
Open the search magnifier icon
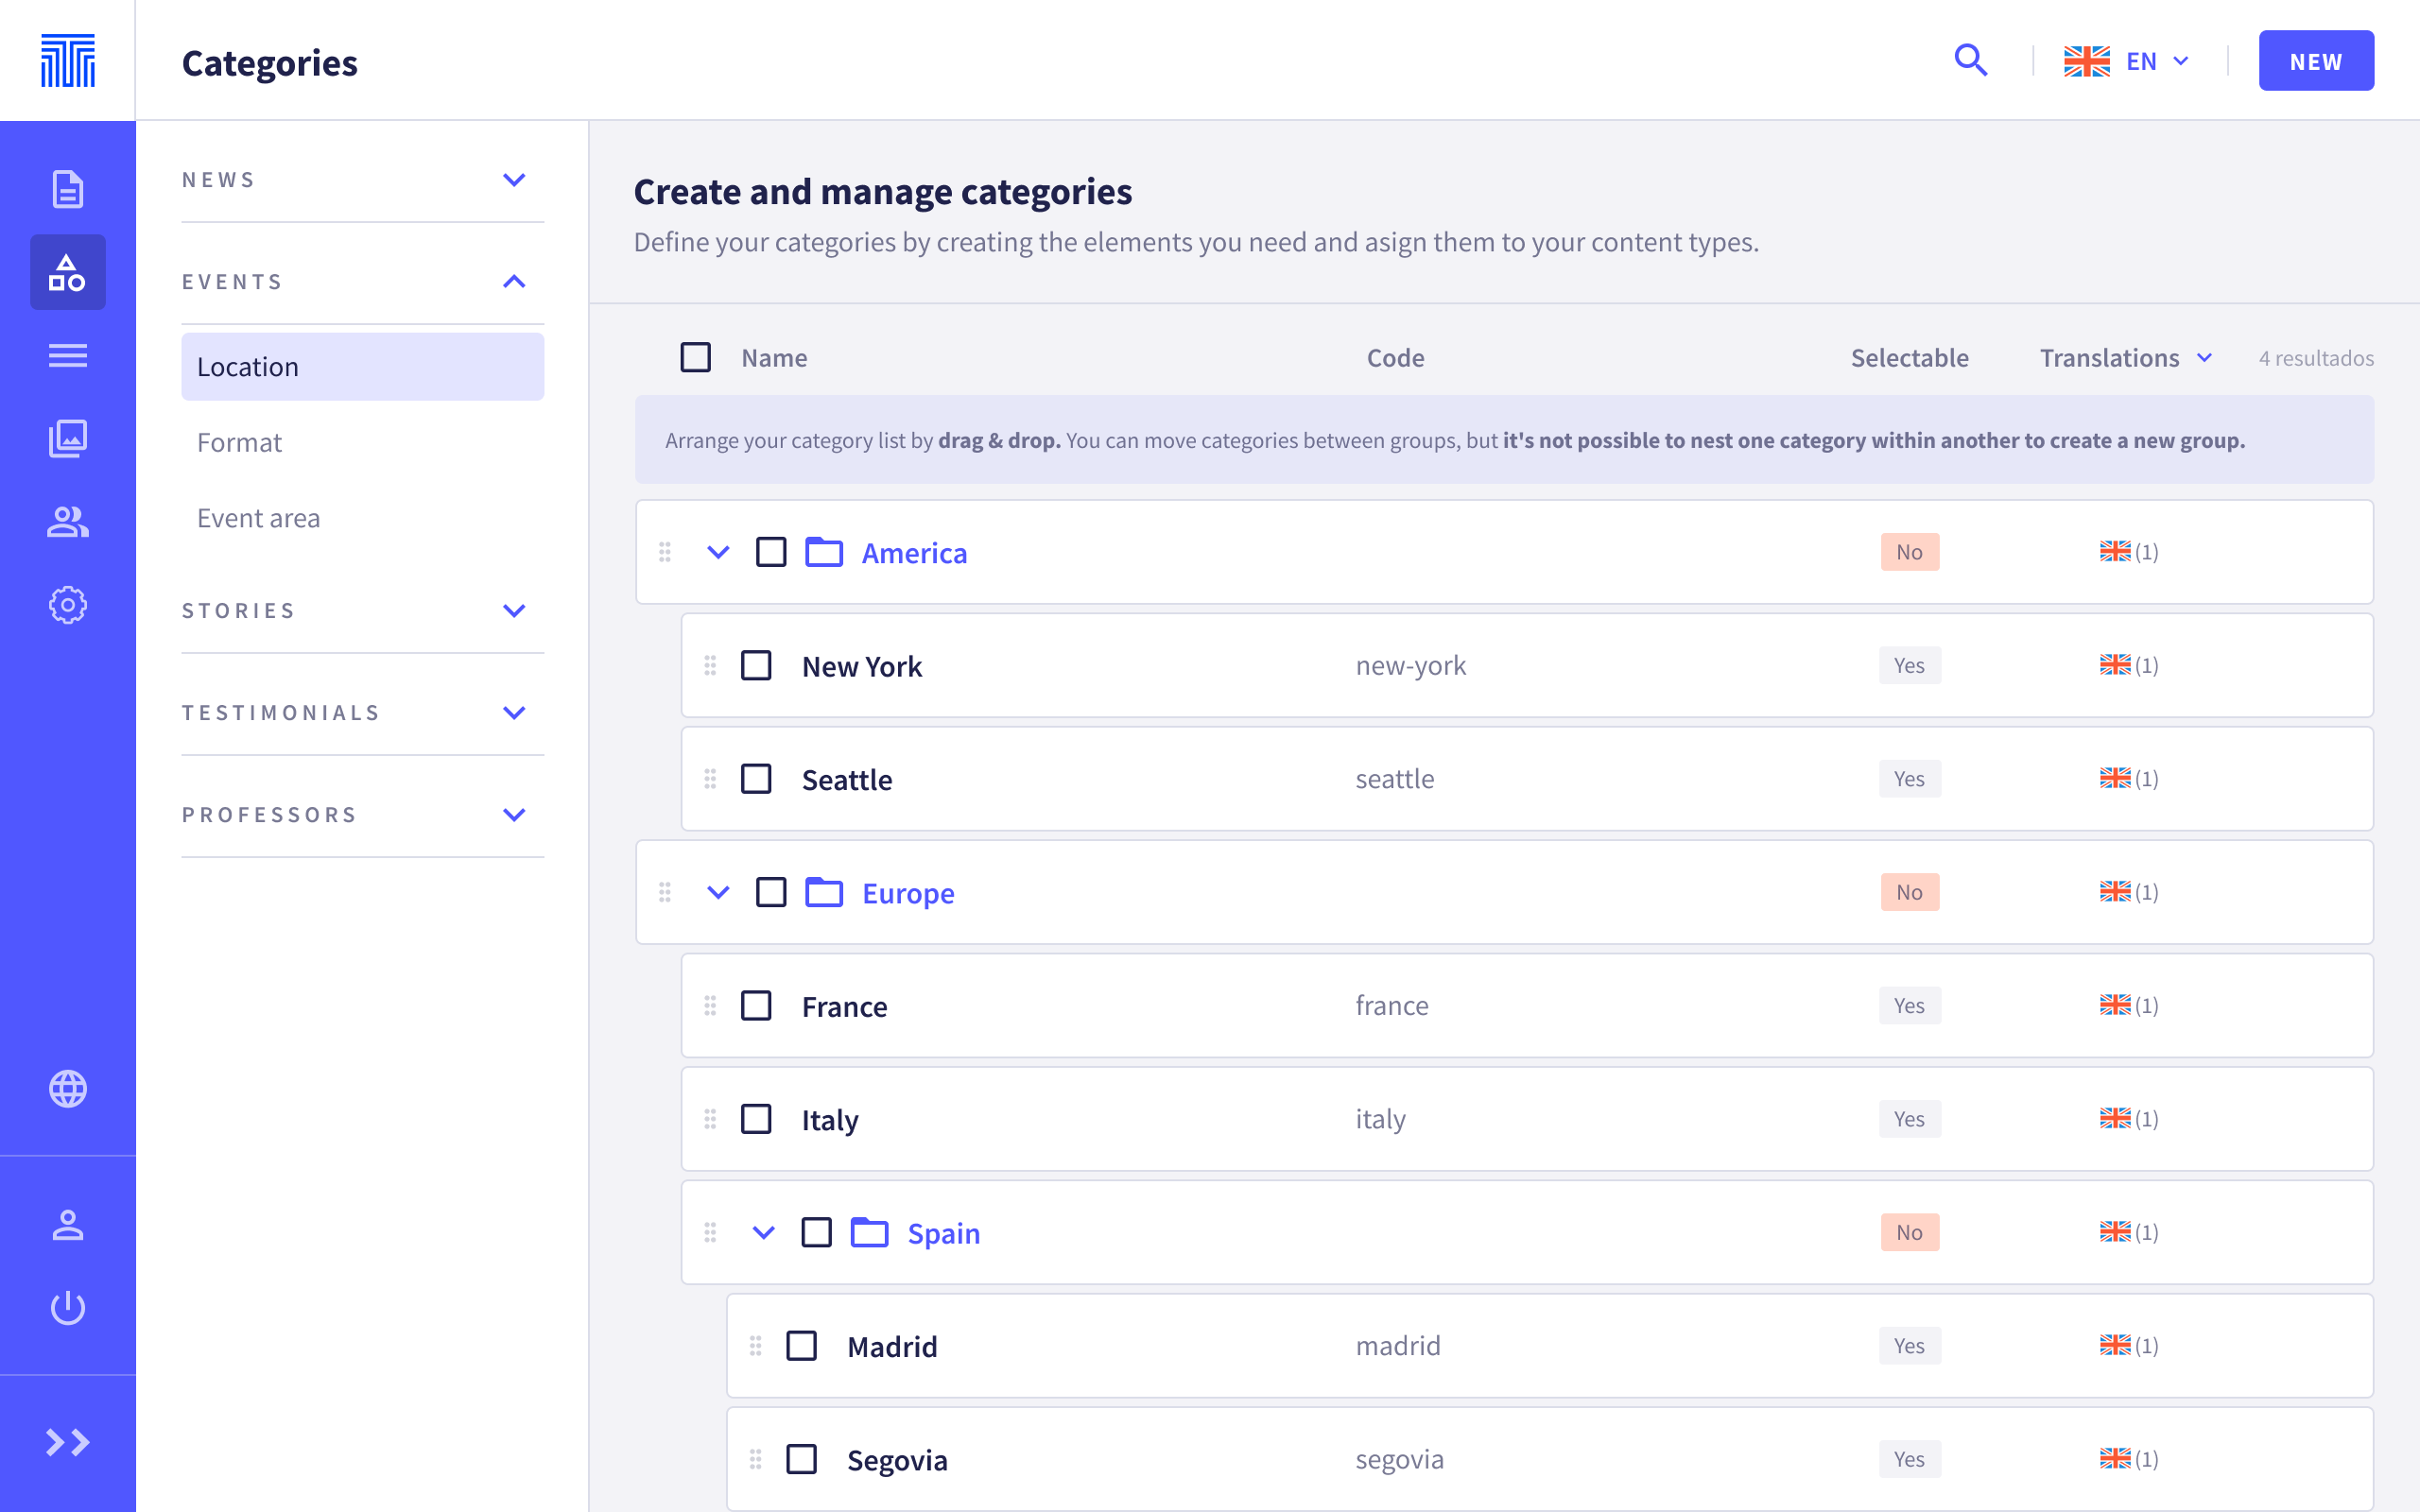coord(1970,61)
